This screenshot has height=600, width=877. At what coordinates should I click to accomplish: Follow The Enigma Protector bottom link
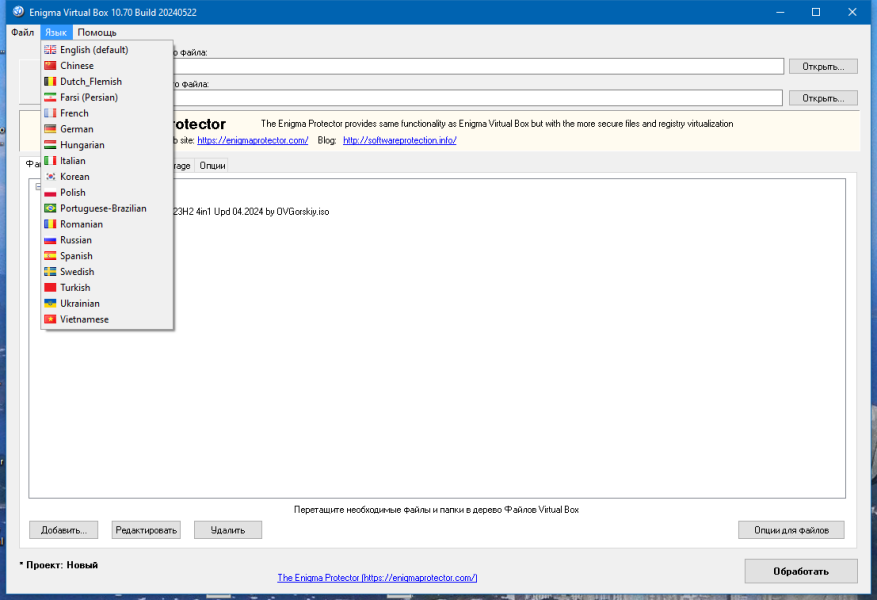(x=378, y=578)
